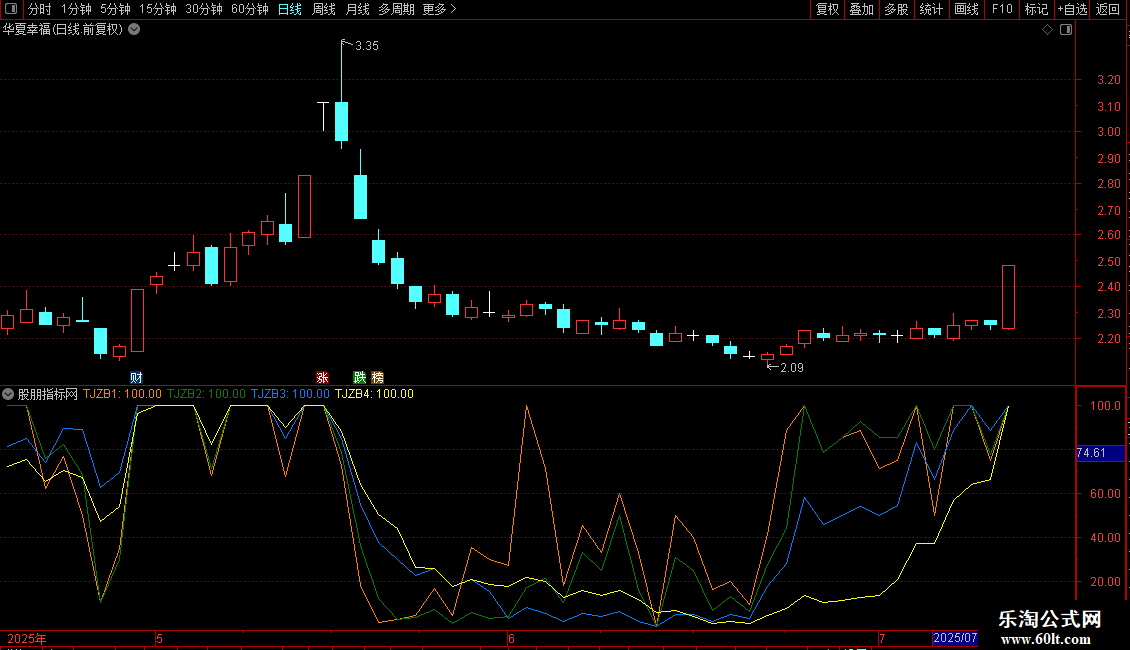Click the 叠加 overlay button

pyautogui.click(x=862, y=9)
